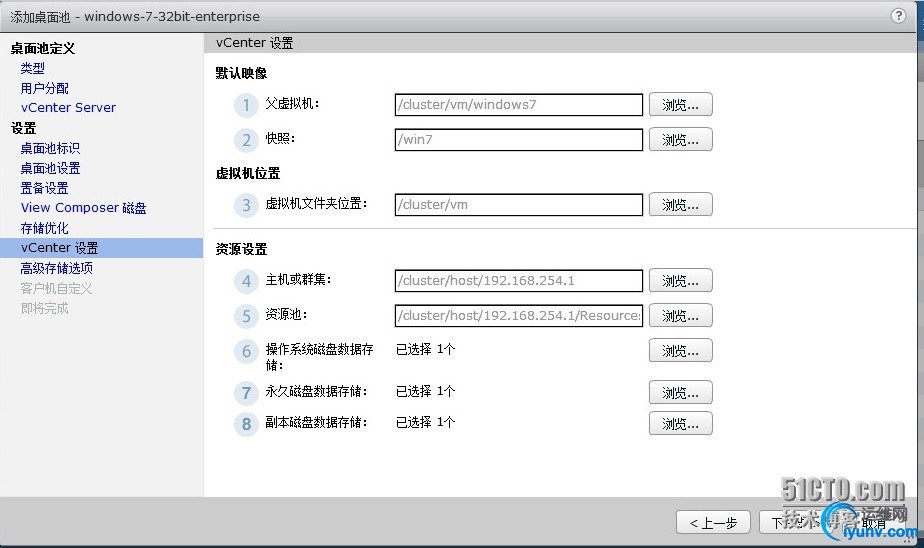This screenshot has height=548, width=924.
Task: Click the 资源设置 section heading
Action: [x=241, y=249]
